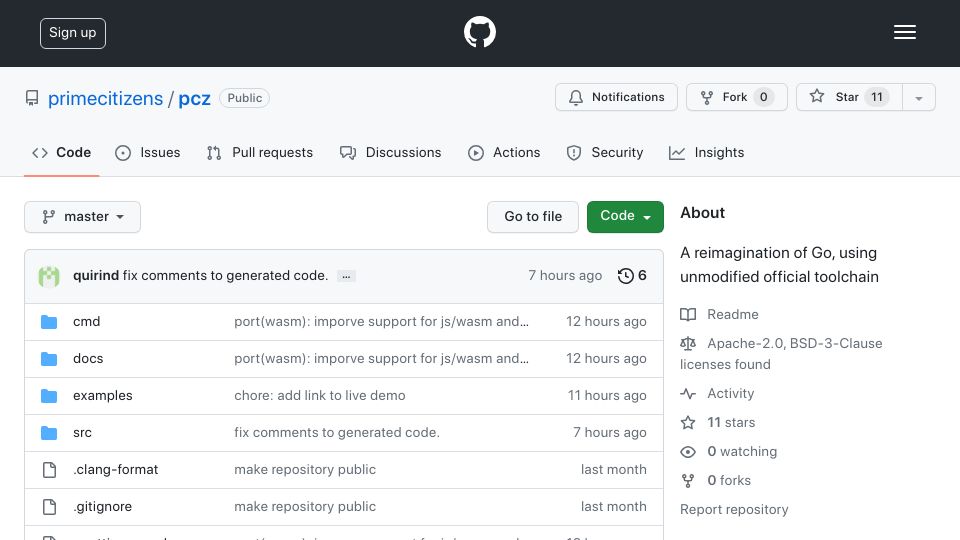Open the cmd folder
Viewport: 960px width, 540px height.
86,321
